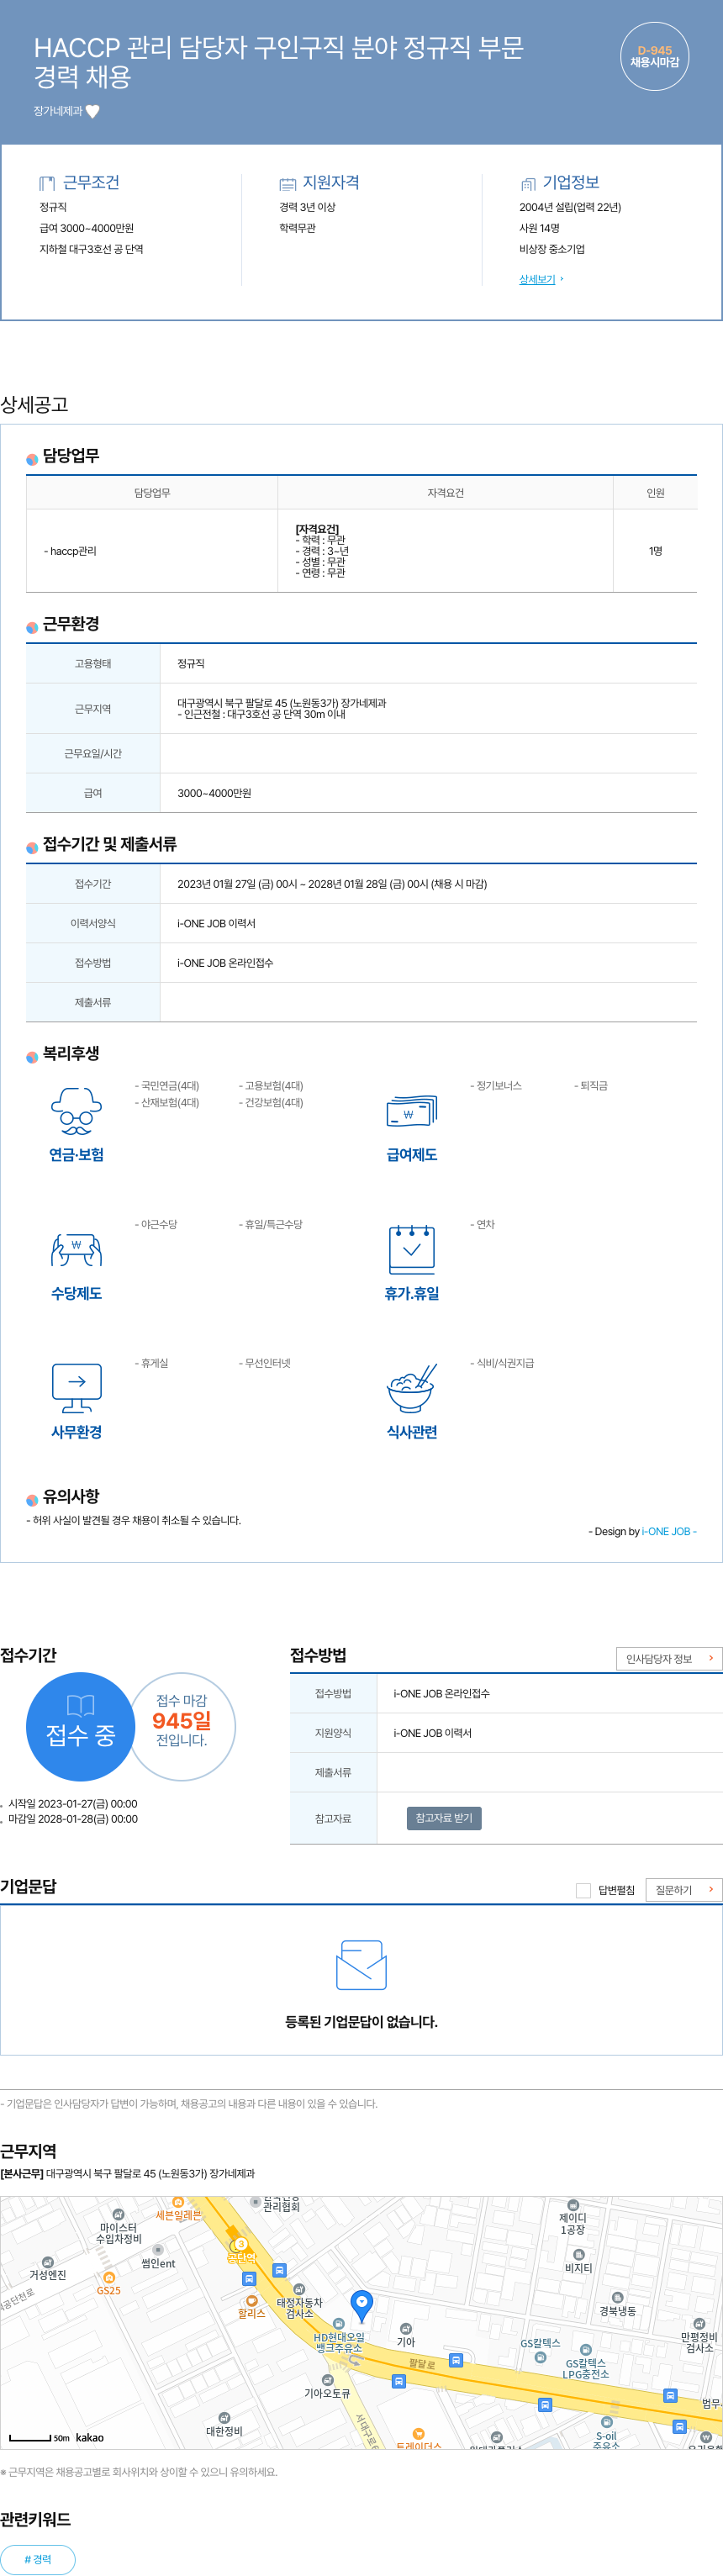This screenshot has width=723, height=2576.
Task: Click the 1명 recruitment count cell
Action: [x=655, y=551]
